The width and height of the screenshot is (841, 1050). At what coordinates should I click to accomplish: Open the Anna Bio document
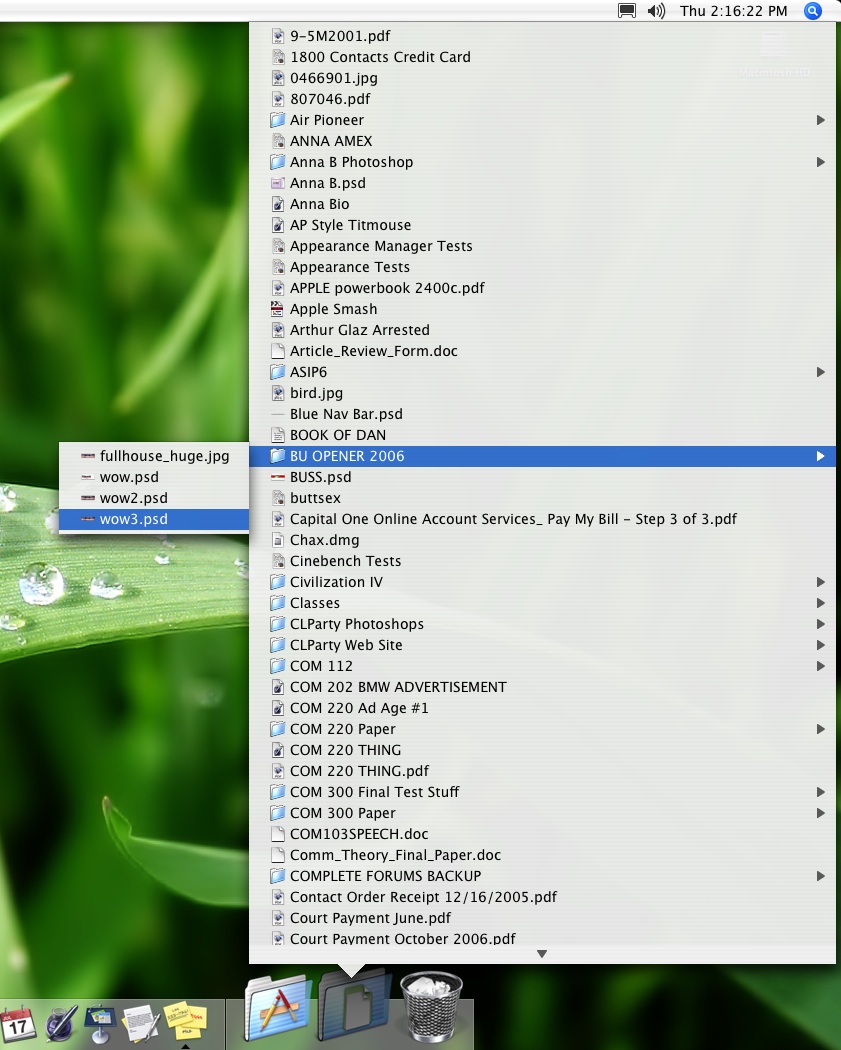point(542,204)
